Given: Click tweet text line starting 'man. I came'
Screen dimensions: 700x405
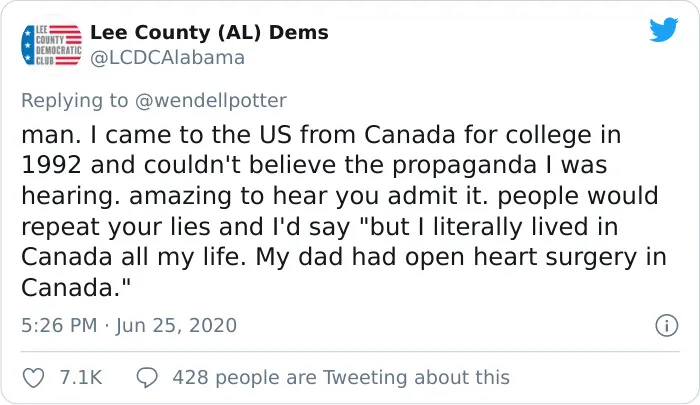Looking at the screenshot, I should (321, 135).
